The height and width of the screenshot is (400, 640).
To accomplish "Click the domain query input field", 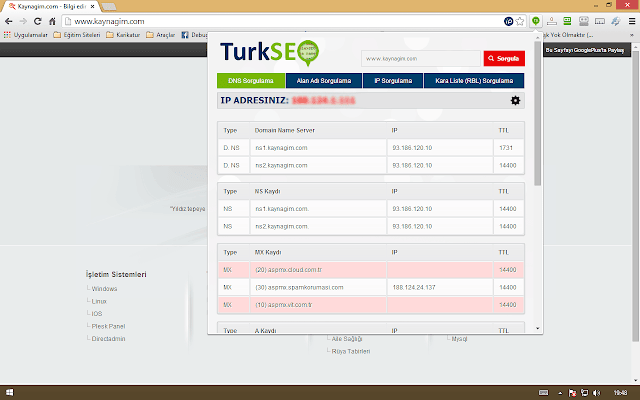I will tap(421, 58).
